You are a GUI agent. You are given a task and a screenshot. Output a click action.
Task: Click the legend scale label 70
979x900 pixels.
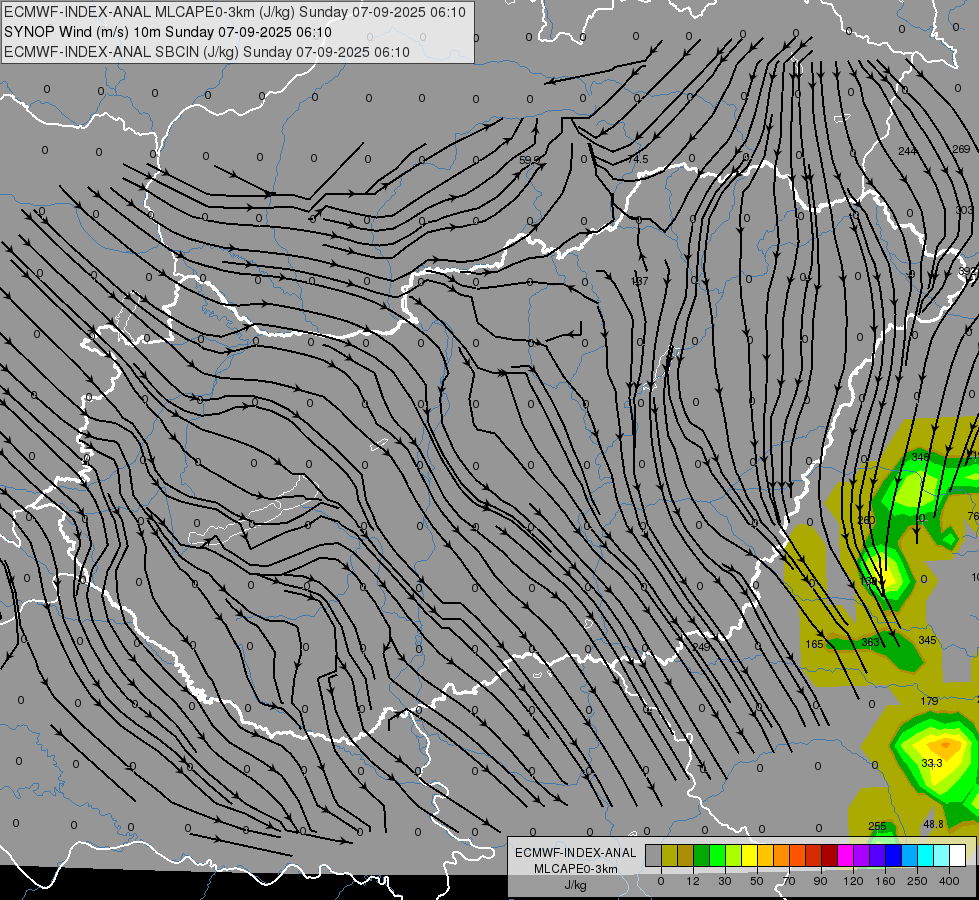tap(789, 881)
